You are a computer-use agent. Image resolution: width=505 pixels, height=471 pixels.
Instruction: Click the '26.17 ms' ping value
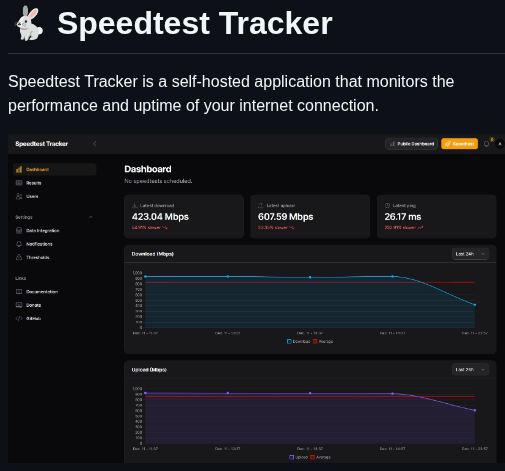coord(403,217)
